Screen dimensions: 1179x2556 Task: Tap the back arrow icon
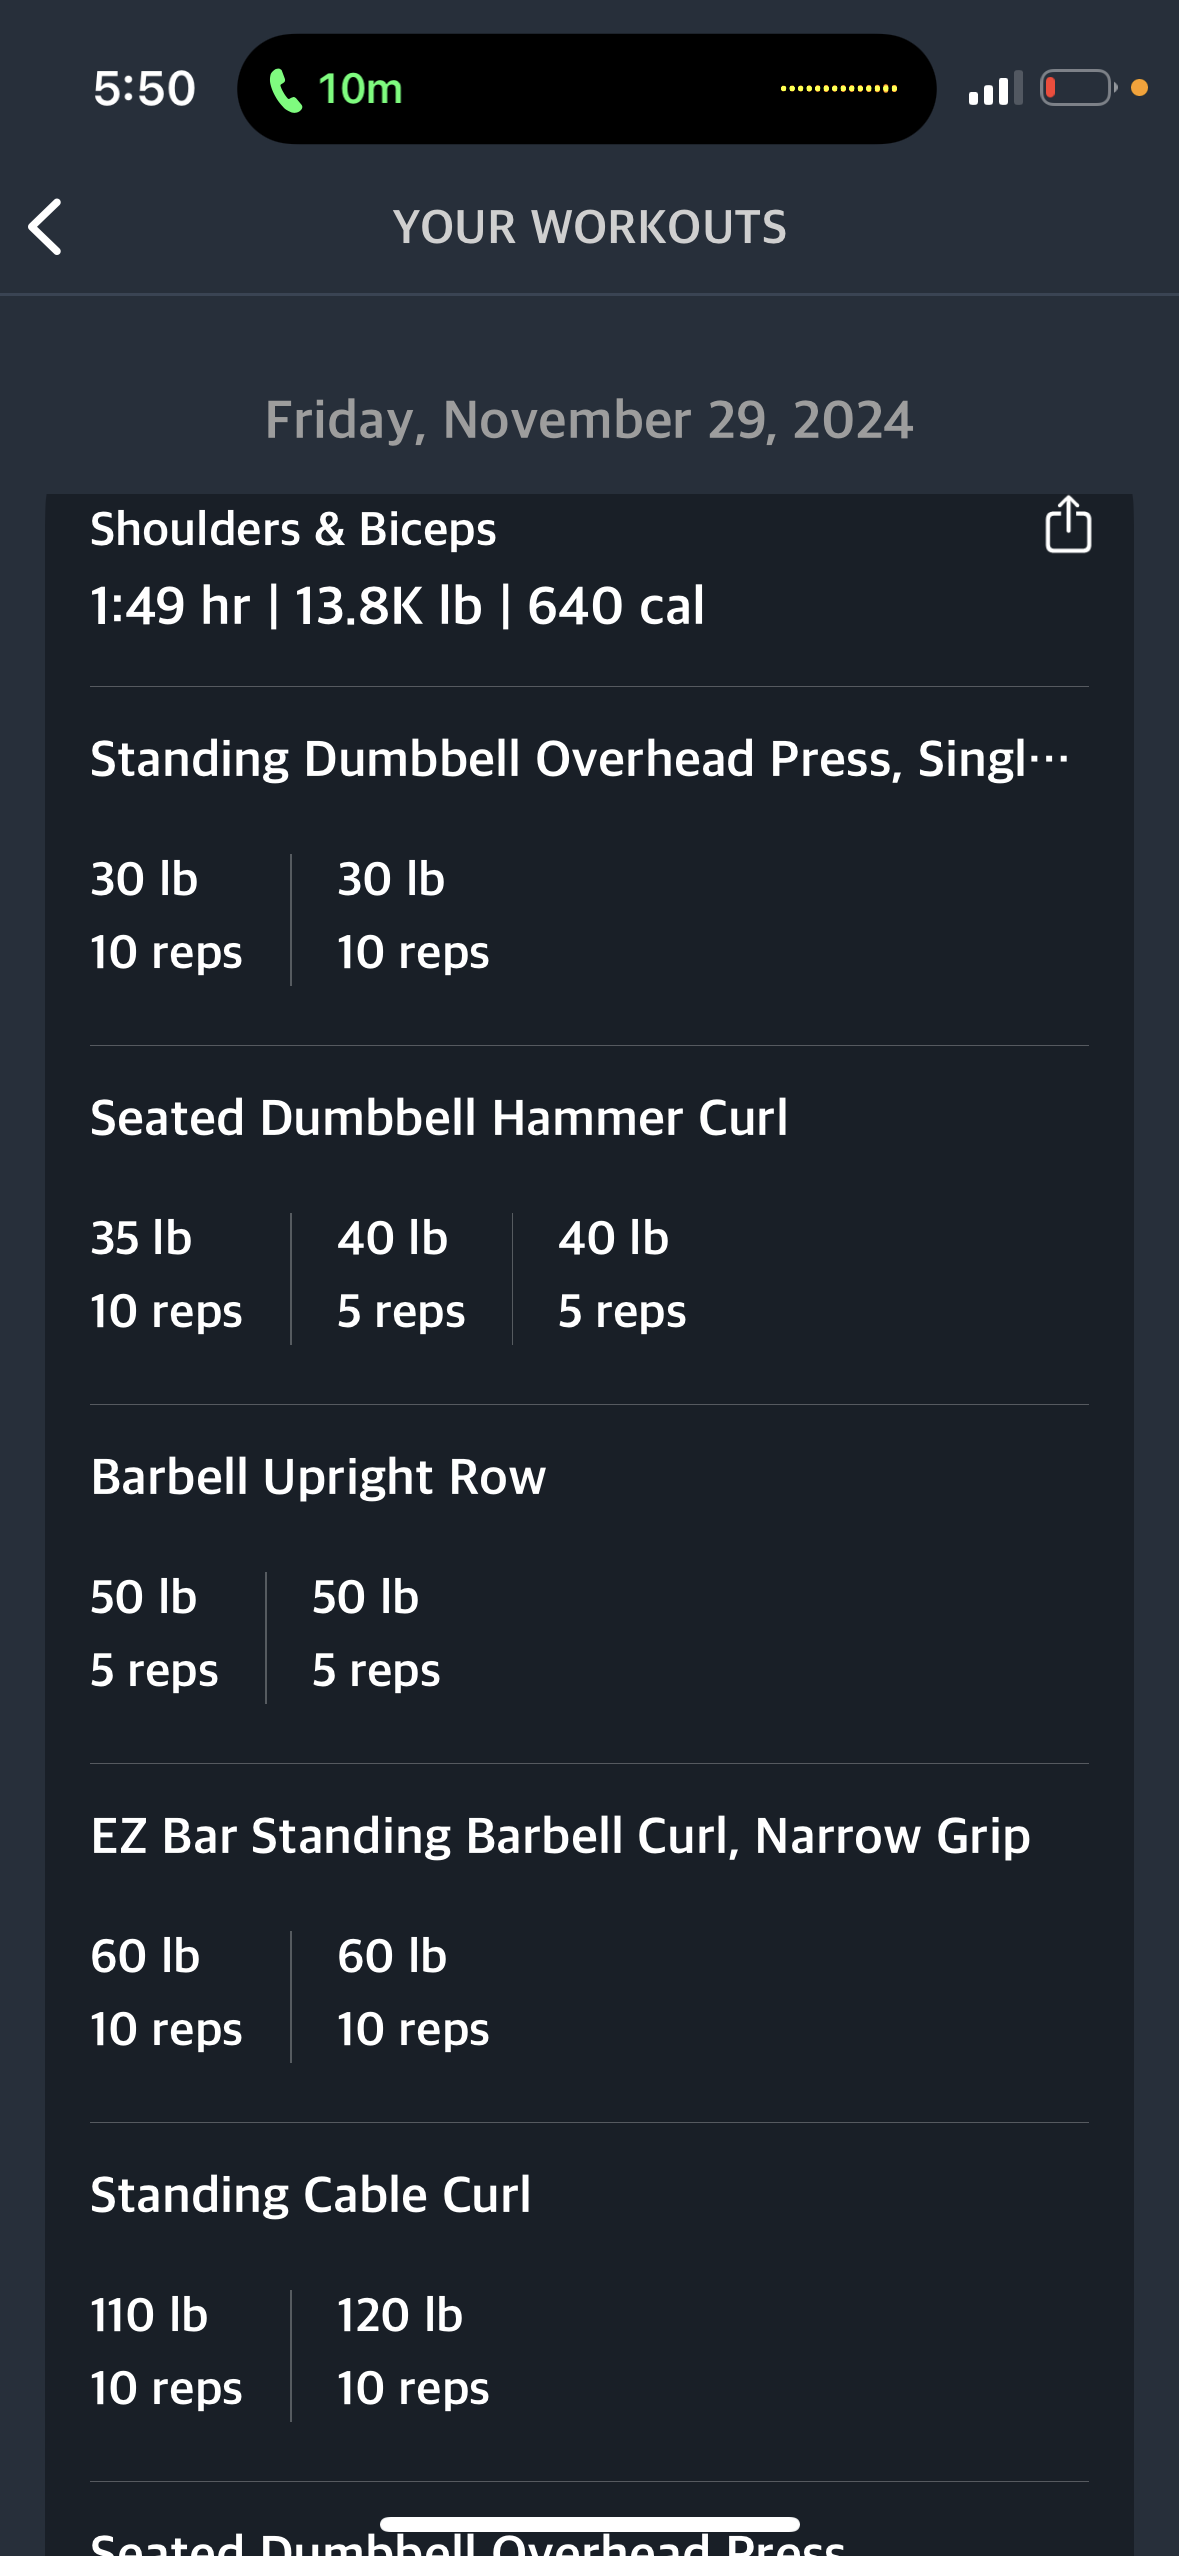45,227
